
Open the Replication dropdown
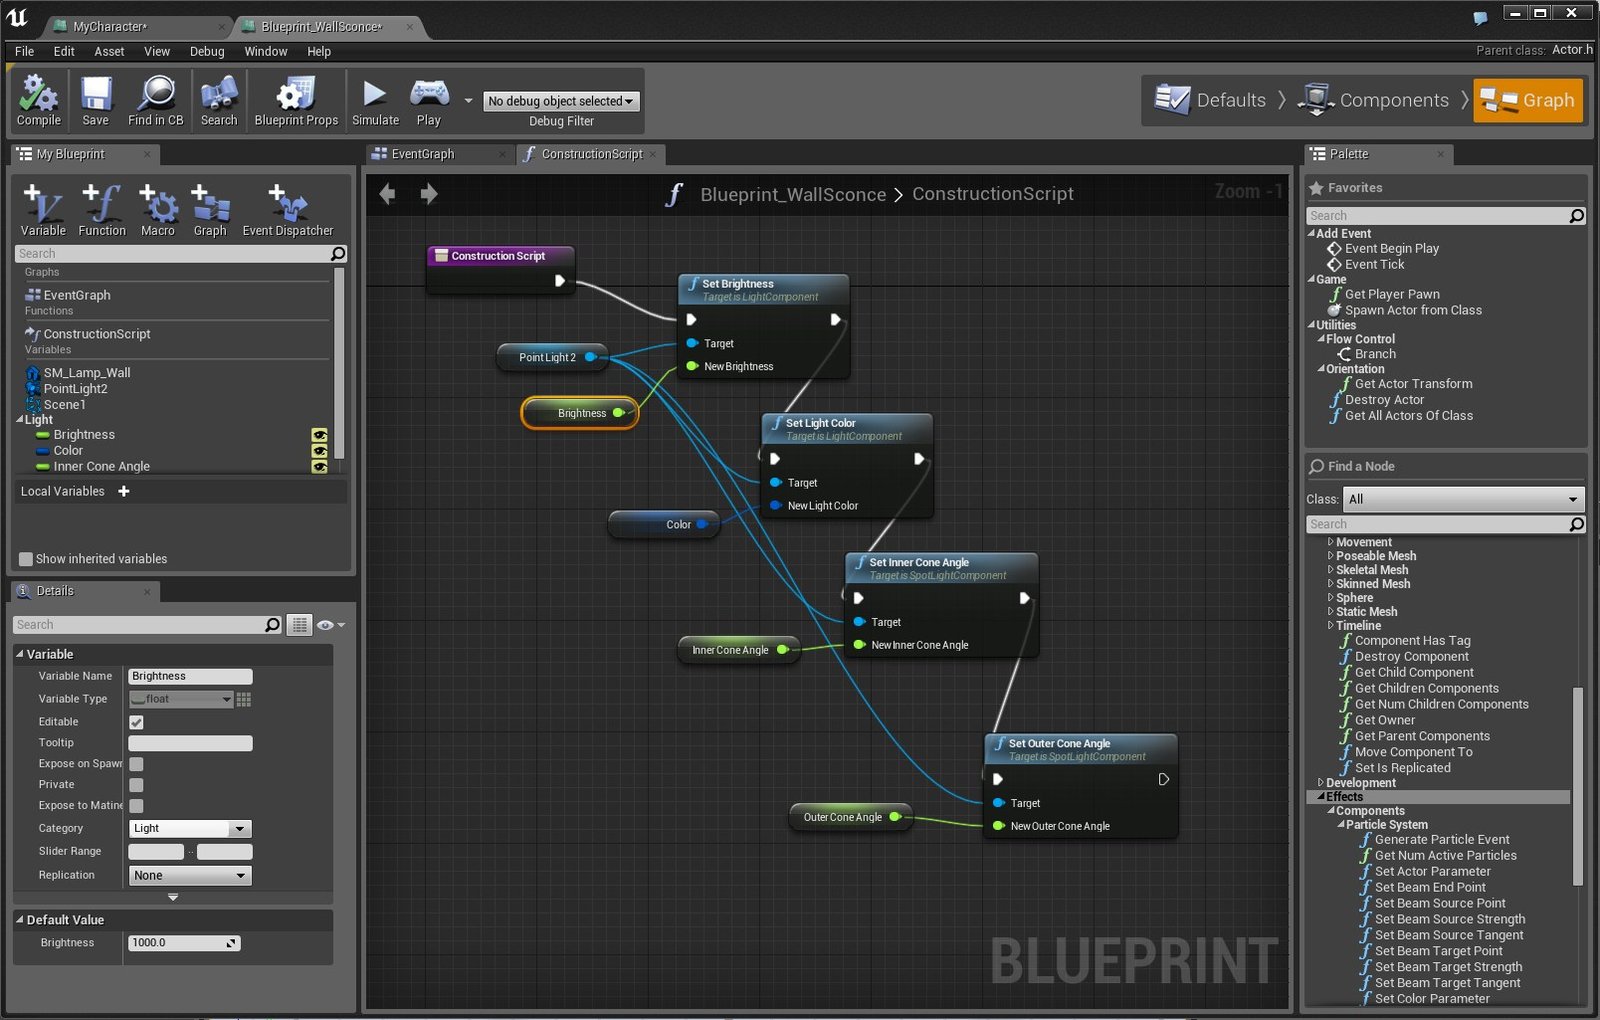pyautogui.click(x=190, y=876)
